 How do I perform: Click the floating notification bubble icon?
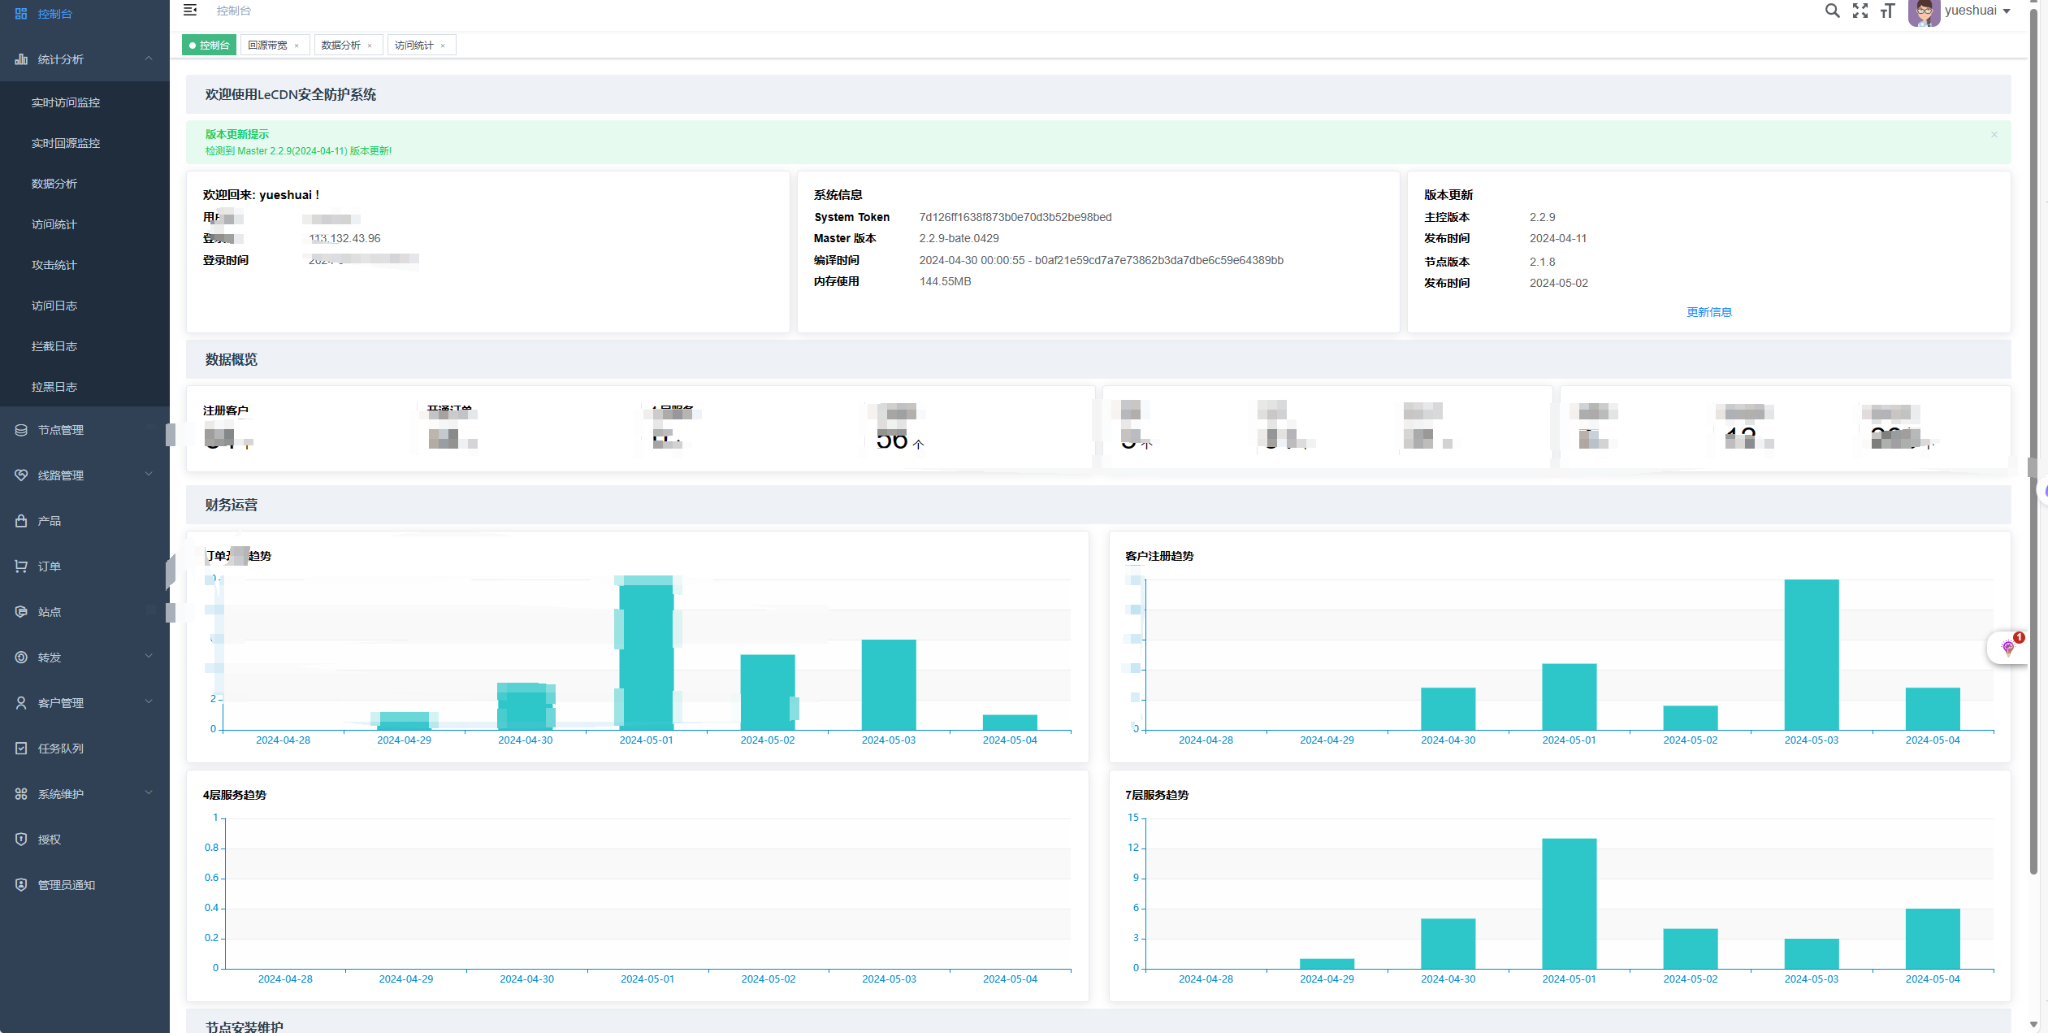coord(2008,647)
